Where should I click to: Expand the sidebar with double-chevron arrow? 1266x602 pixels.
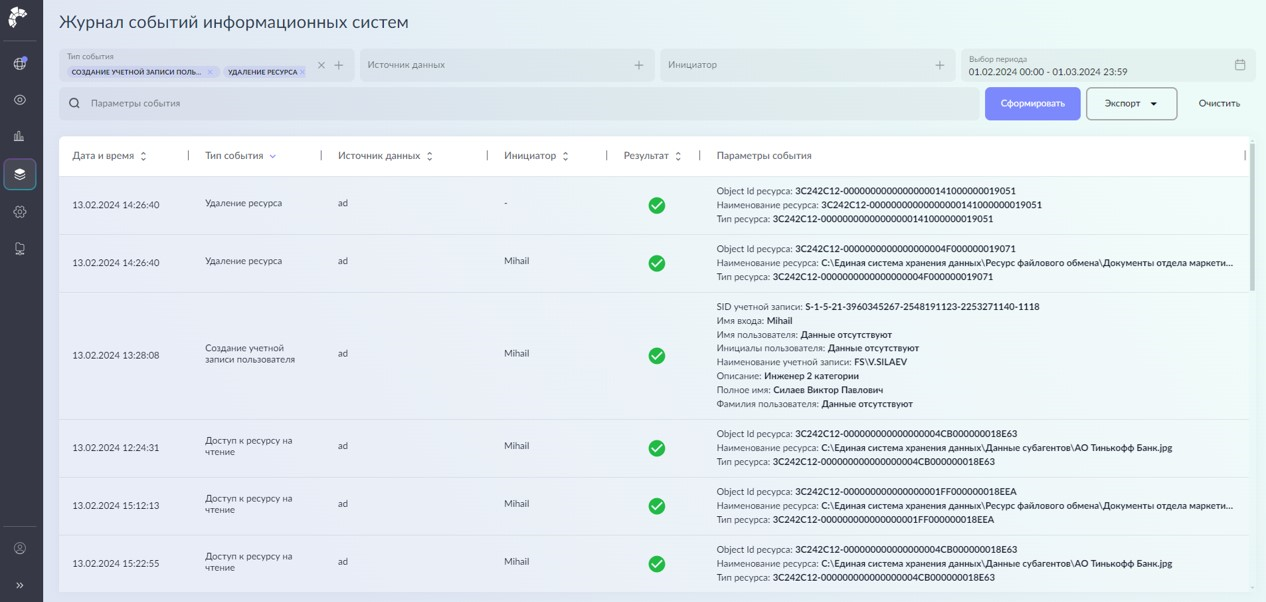[x=20, y=585]
